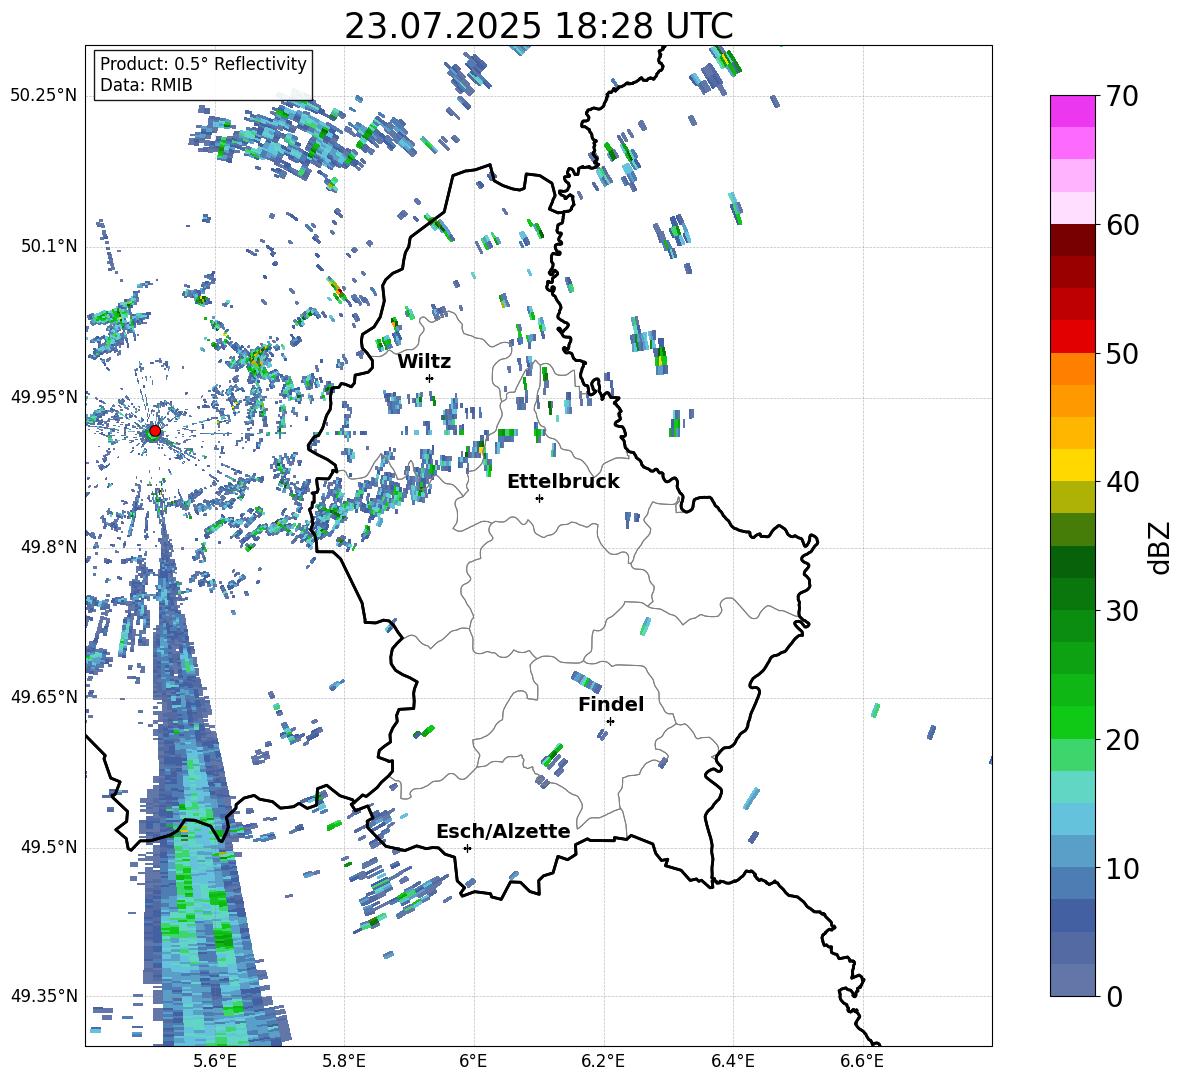Screen dimensions: 1184x1081
Task: Click the Esch/Alzette station cross marker
Action: (467, 848)
